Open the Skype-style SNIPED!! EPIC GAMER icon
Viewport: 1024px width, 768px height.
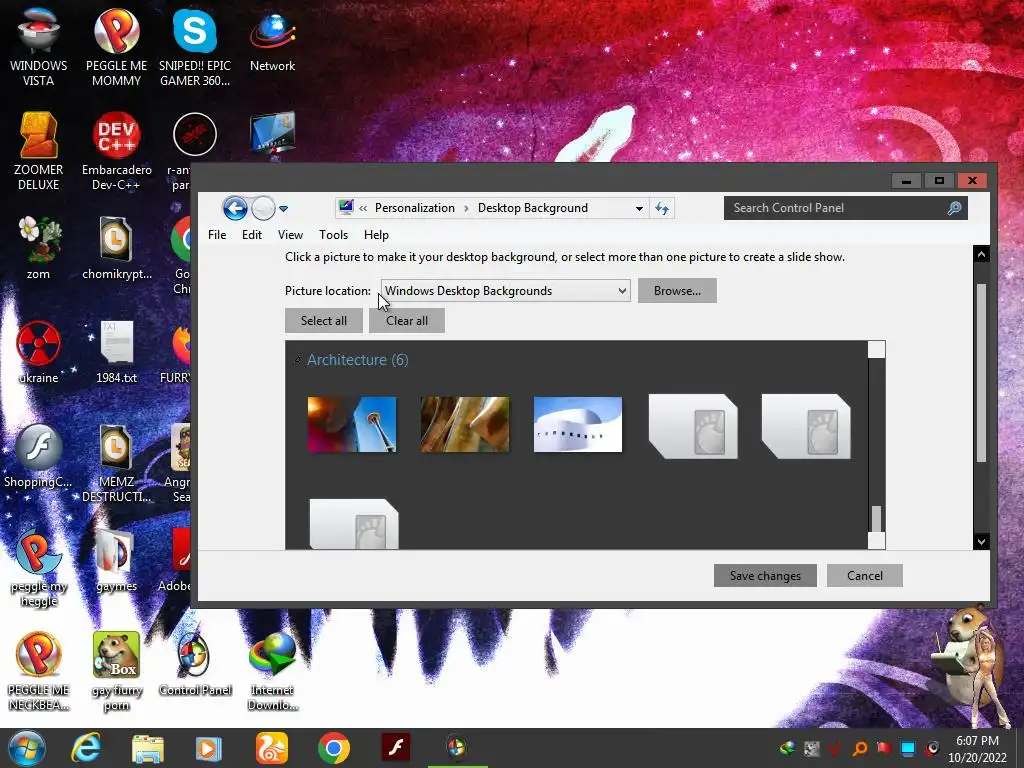[195, 48]
